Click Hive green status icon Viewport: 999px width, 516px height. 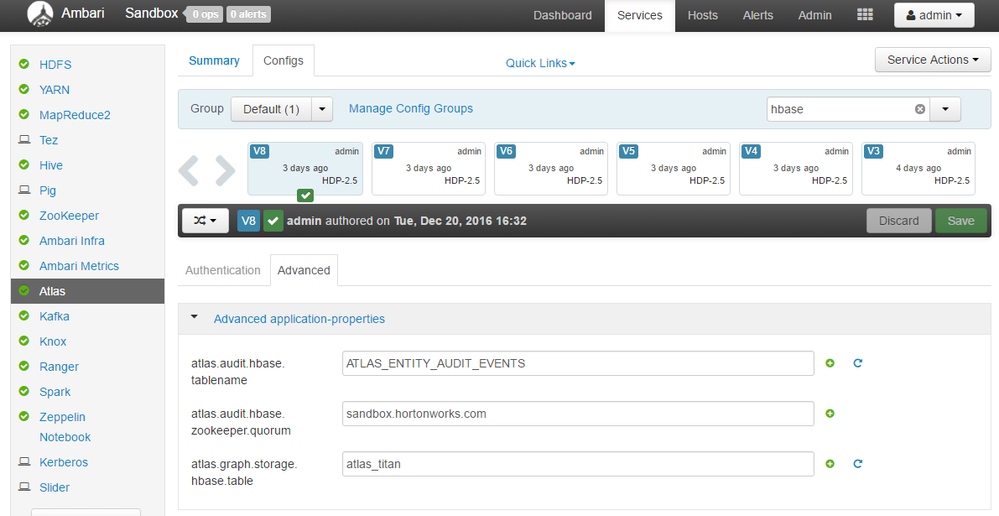24,164
